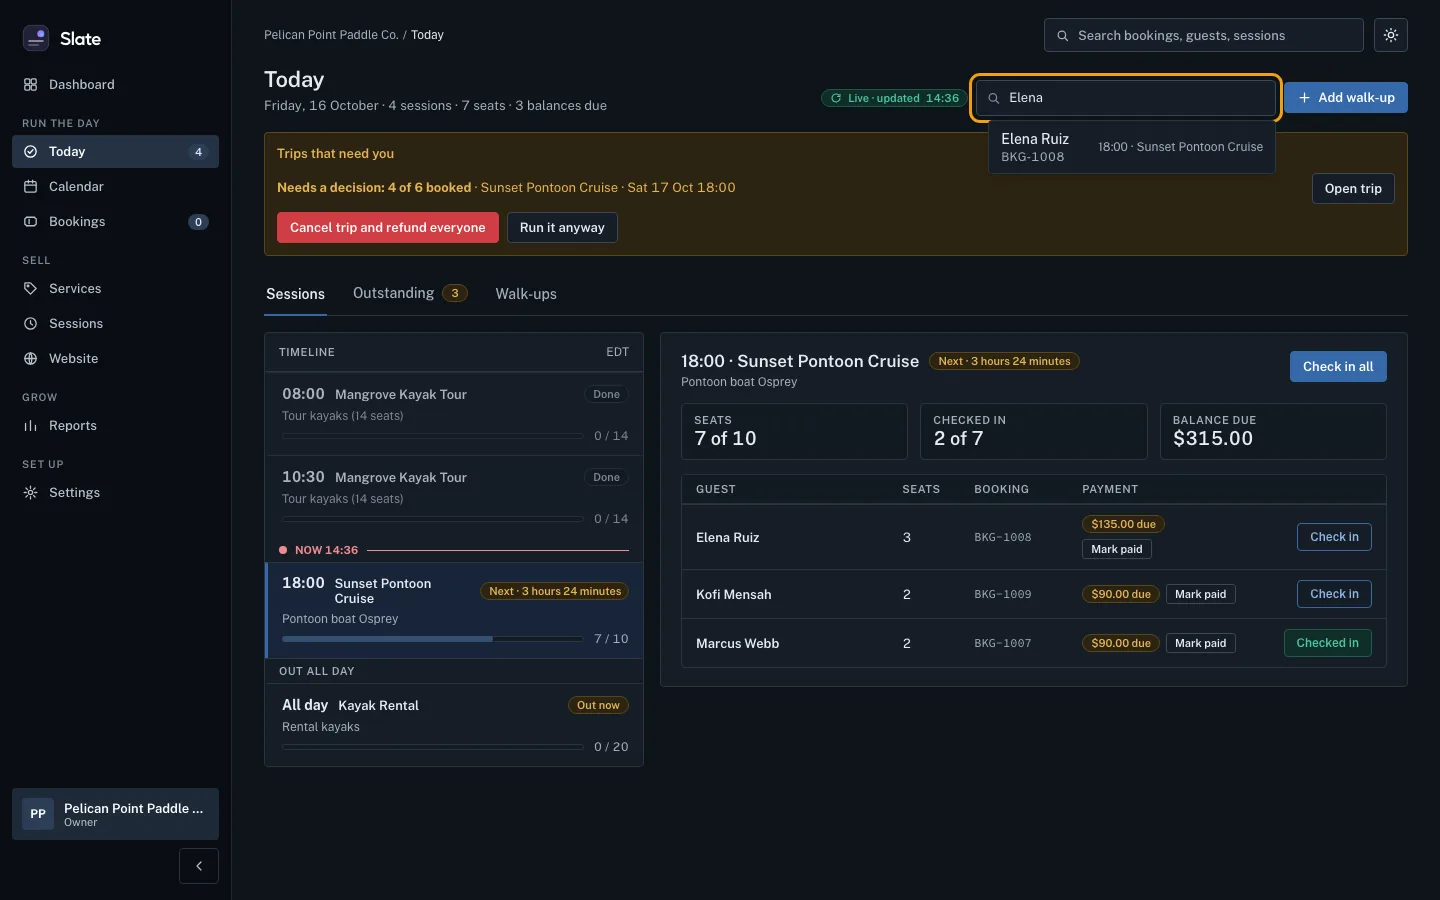Open Website in the sidebar
The image size is (1440, 900).
pos(115,359)
